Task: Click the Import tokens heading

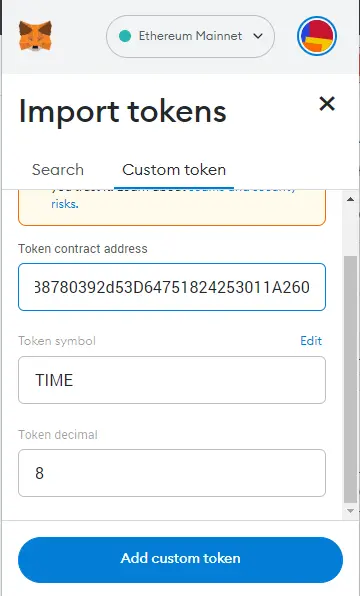Action: pyautogui.click(x=122, y=111)
